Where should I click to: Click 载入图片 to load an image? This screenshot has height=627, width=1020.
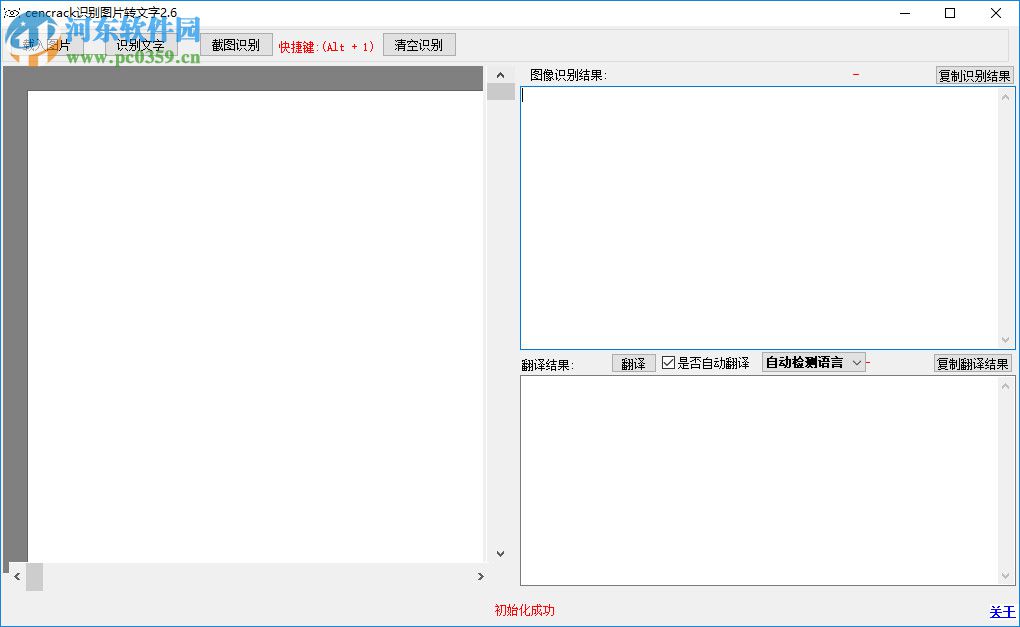[45, 44]
